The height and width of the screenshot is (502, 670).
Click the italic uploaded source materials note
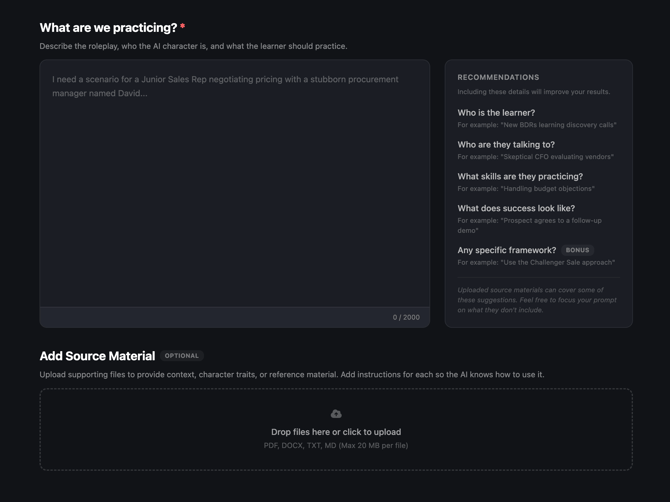pyautogui.click(x=537, y=300)
